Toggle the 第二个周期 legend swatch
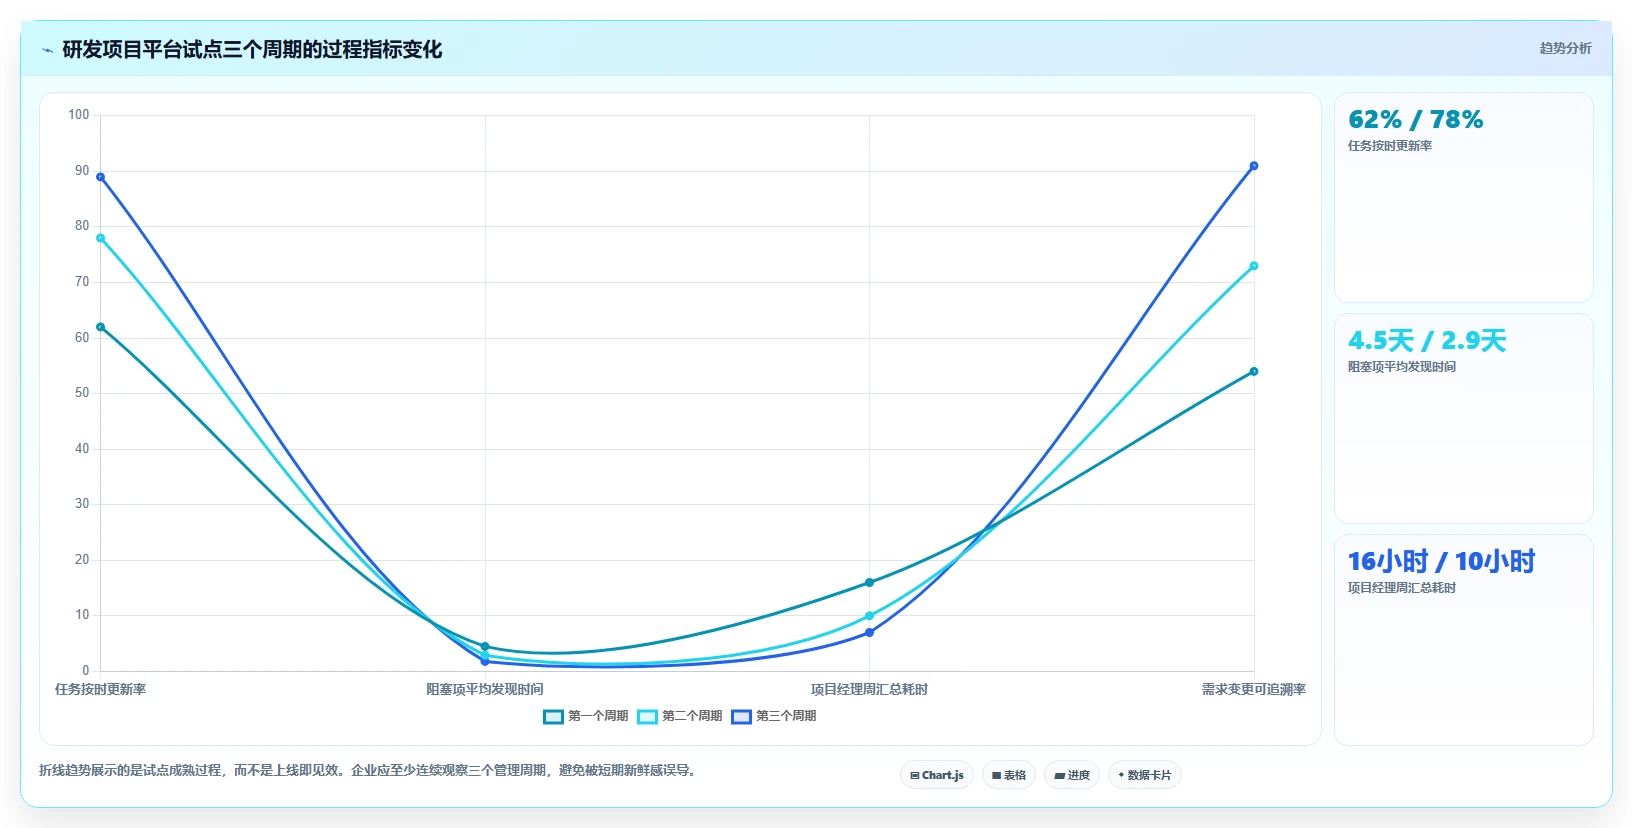Image resolution: width=1633 pixels, height=828 pixels. pyautogui.click(x=647, y=716)
